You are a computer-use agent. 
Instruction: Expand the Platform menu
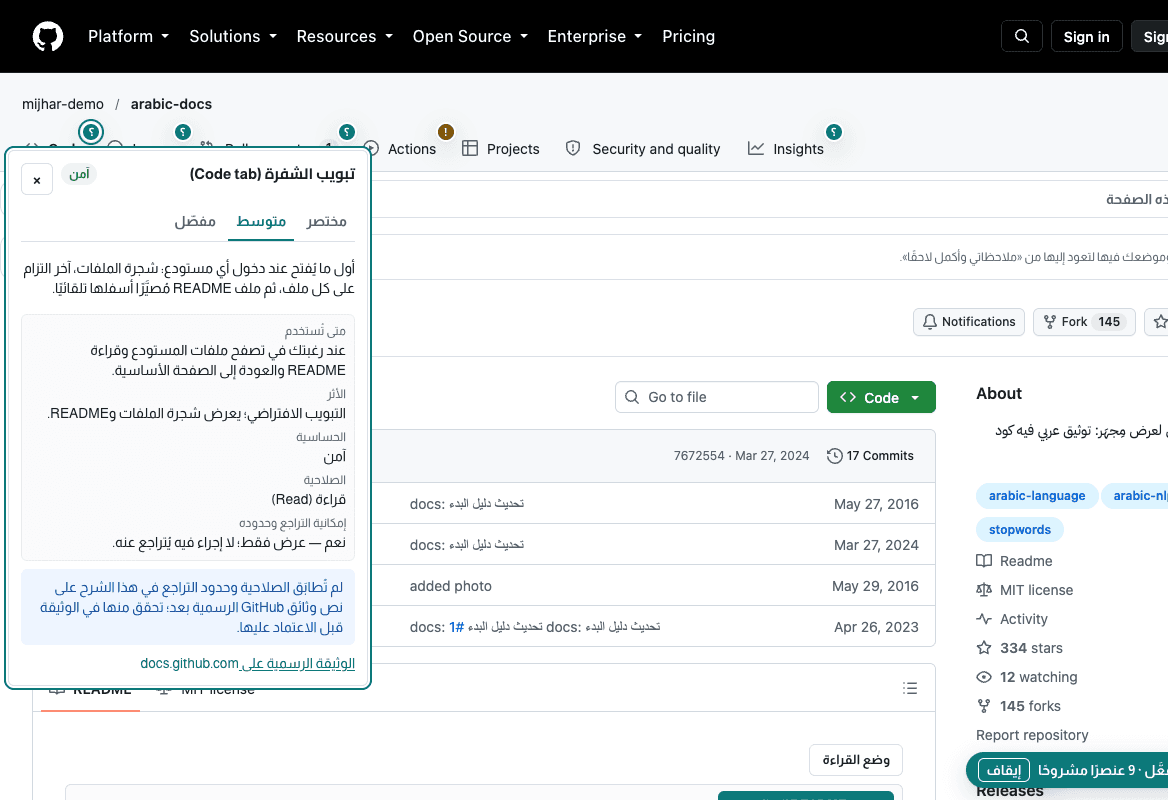128,36
